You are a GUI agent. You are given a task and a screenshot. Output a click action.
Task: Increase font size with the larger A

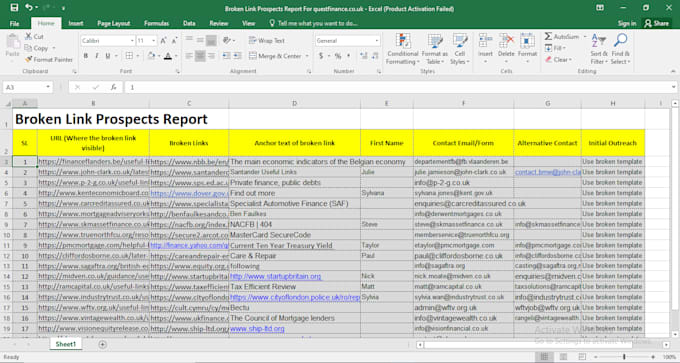(163, 40)
